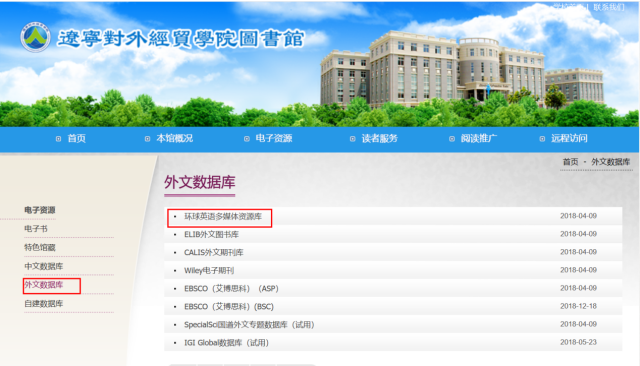Click the 首页 breadcrumb link
This screenshot has width=640, height=366.
click(x=570, y=162)
